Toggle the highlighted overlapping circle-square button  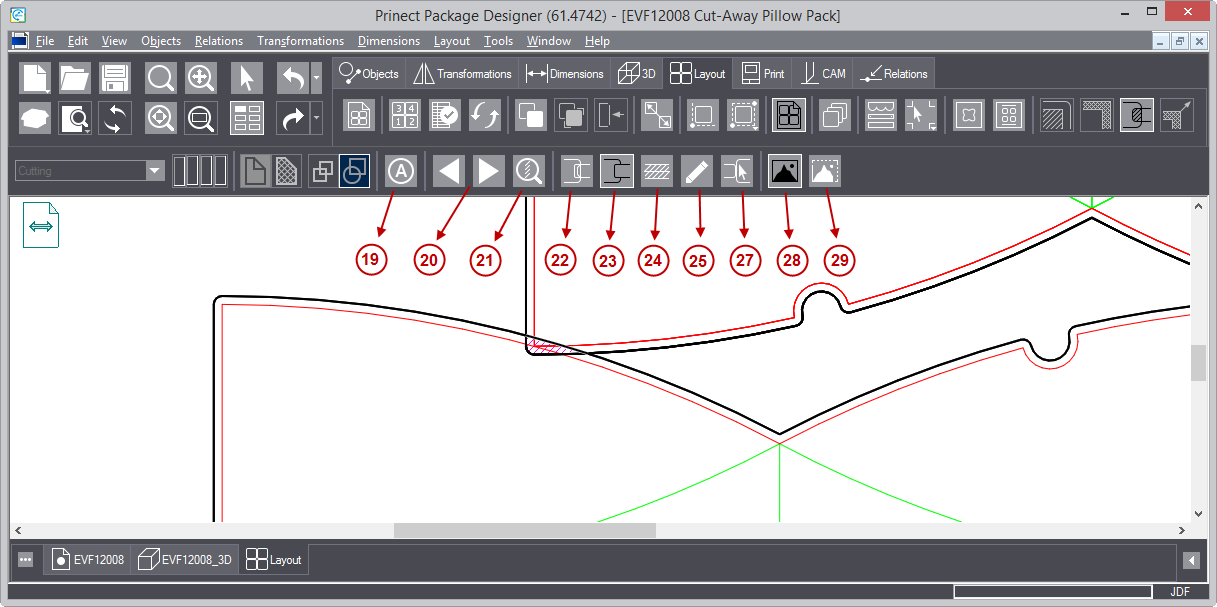coord(355,171)
